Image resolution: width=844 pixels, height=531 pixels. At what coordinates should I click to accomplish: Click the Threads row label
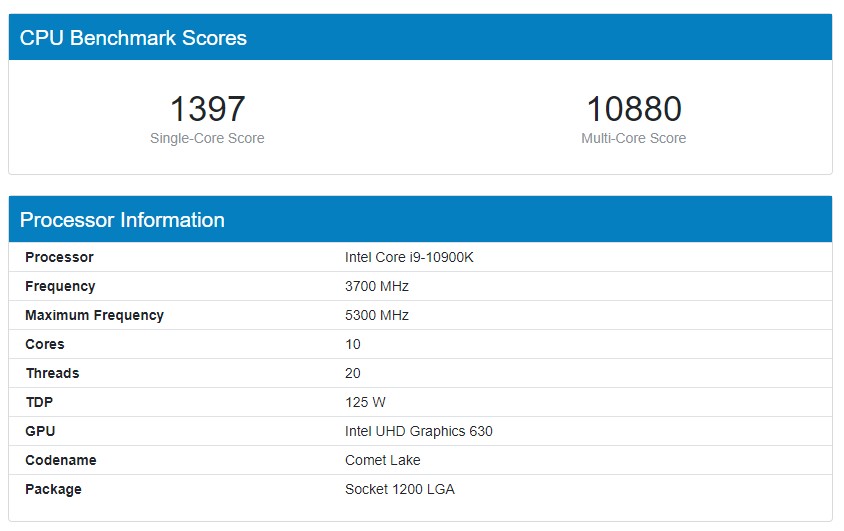click(52, 373)
